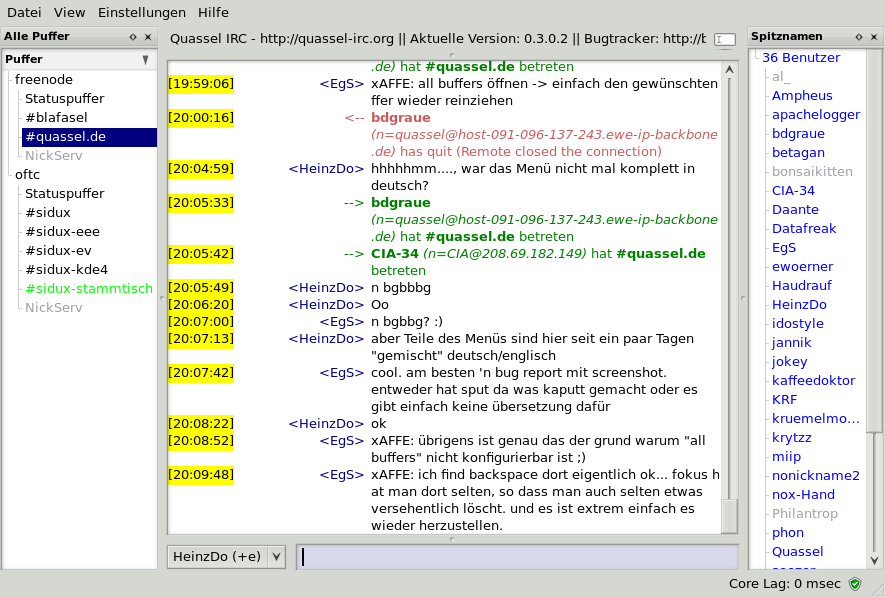Select the oftc network entry
This screenshot has width=885, height=597.
tap(27, 174)
